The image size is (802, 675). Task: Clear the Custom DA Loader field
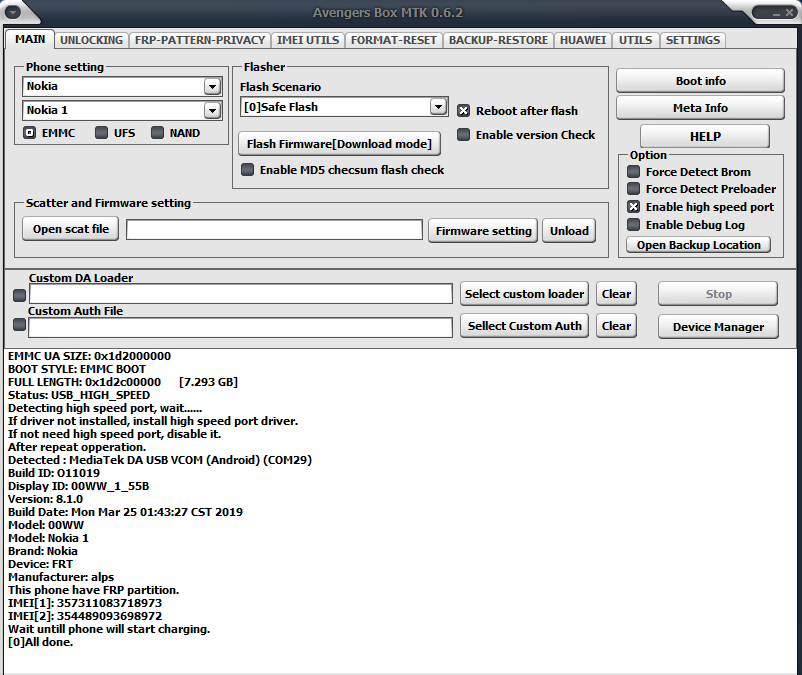point(616,294)
